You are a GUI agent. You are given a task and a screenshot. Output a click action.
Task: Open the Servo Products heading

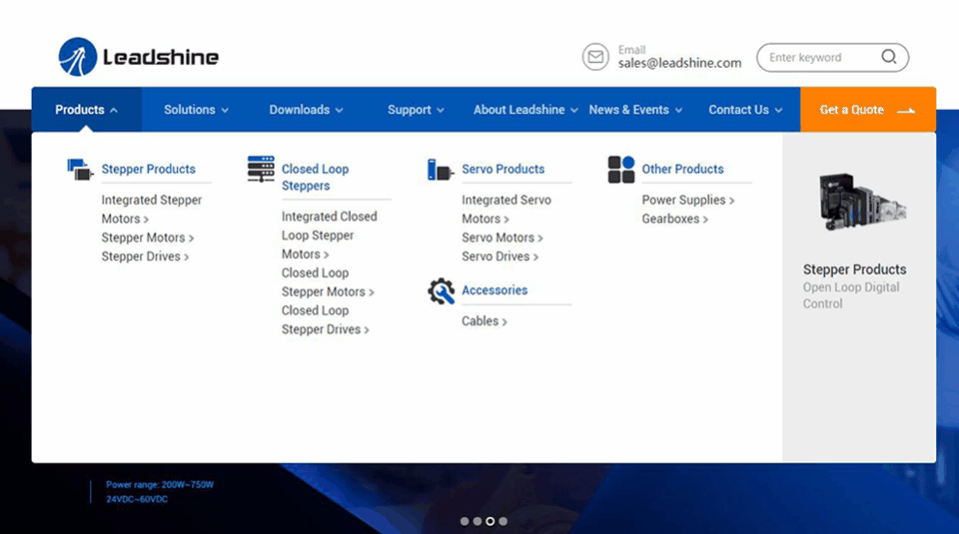click(x=503, y=169)
